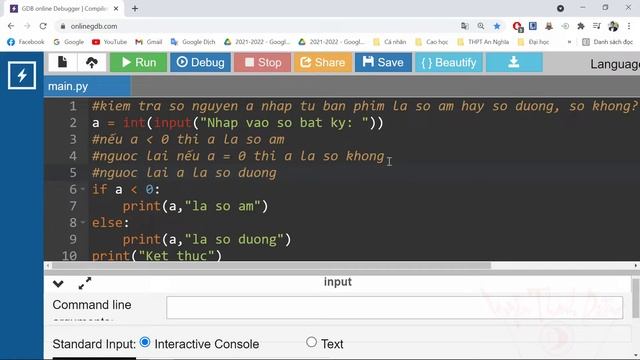The height and width of the screenshot is (360, 640).
Task: Stop execution with the Stop button
Action: (262, 62)
